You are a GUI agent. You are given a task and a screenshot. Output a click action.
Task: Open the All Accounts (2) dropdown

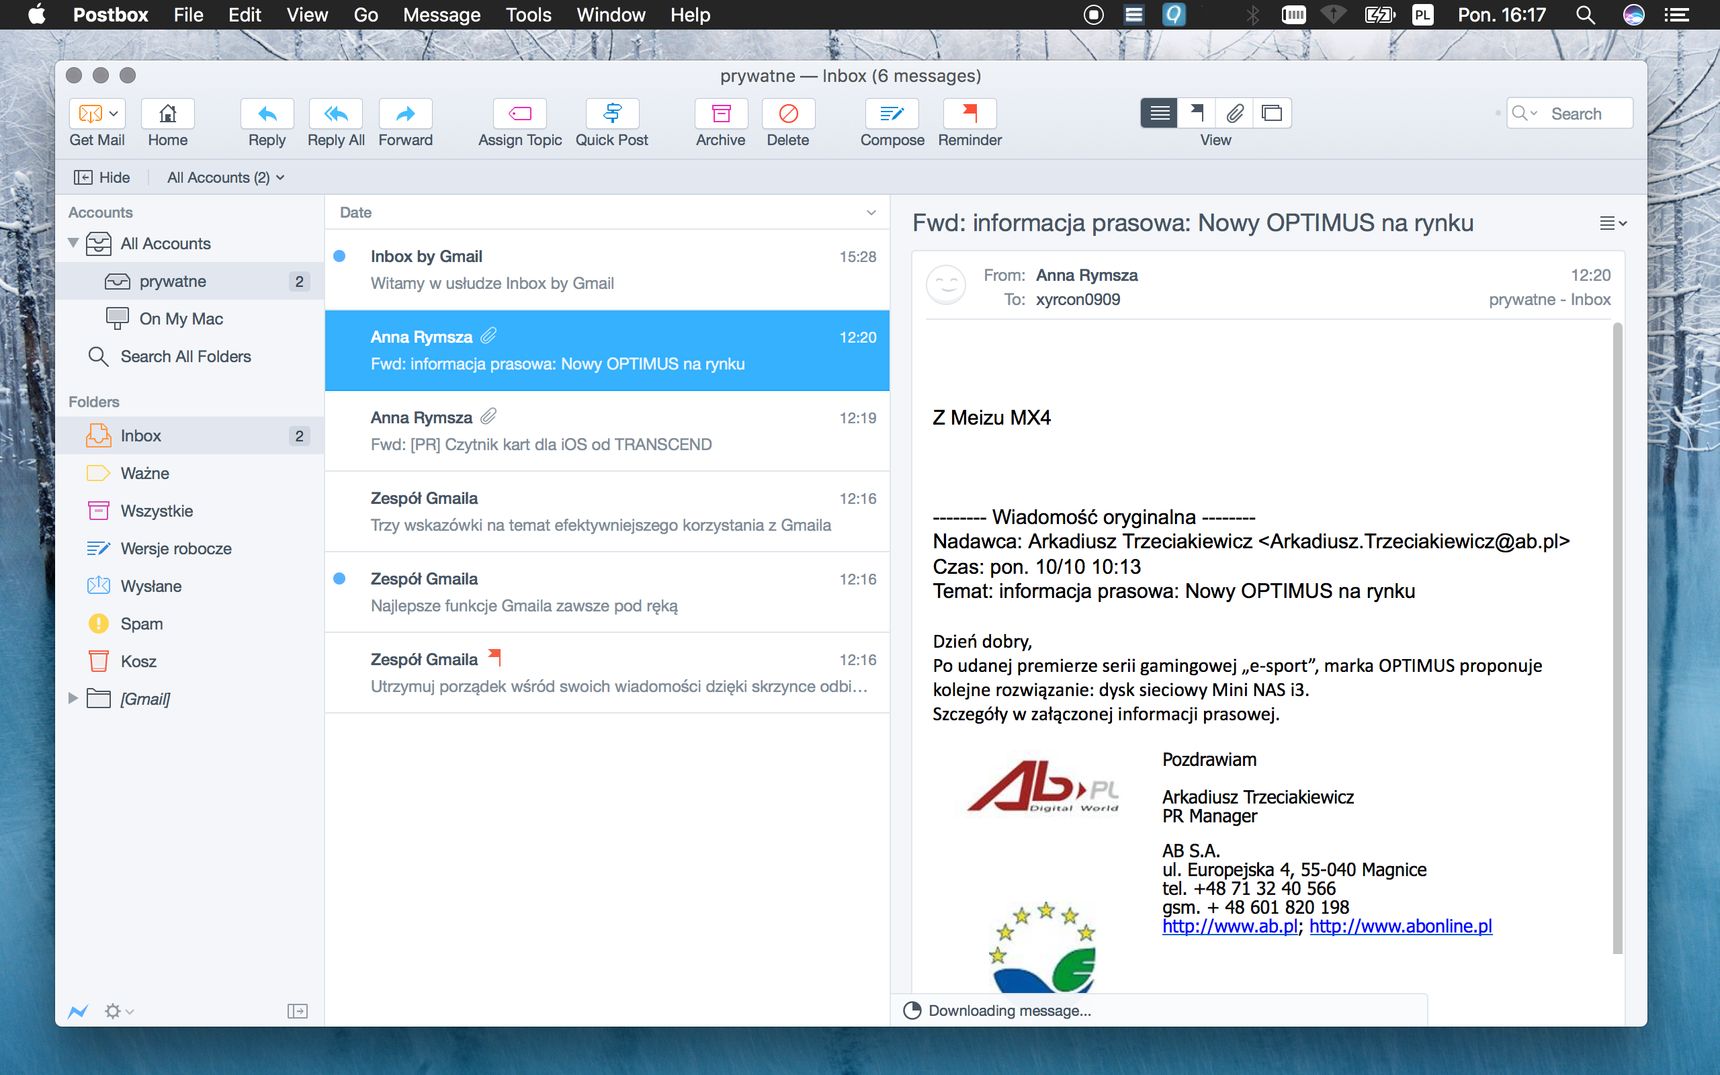(226, 177)
